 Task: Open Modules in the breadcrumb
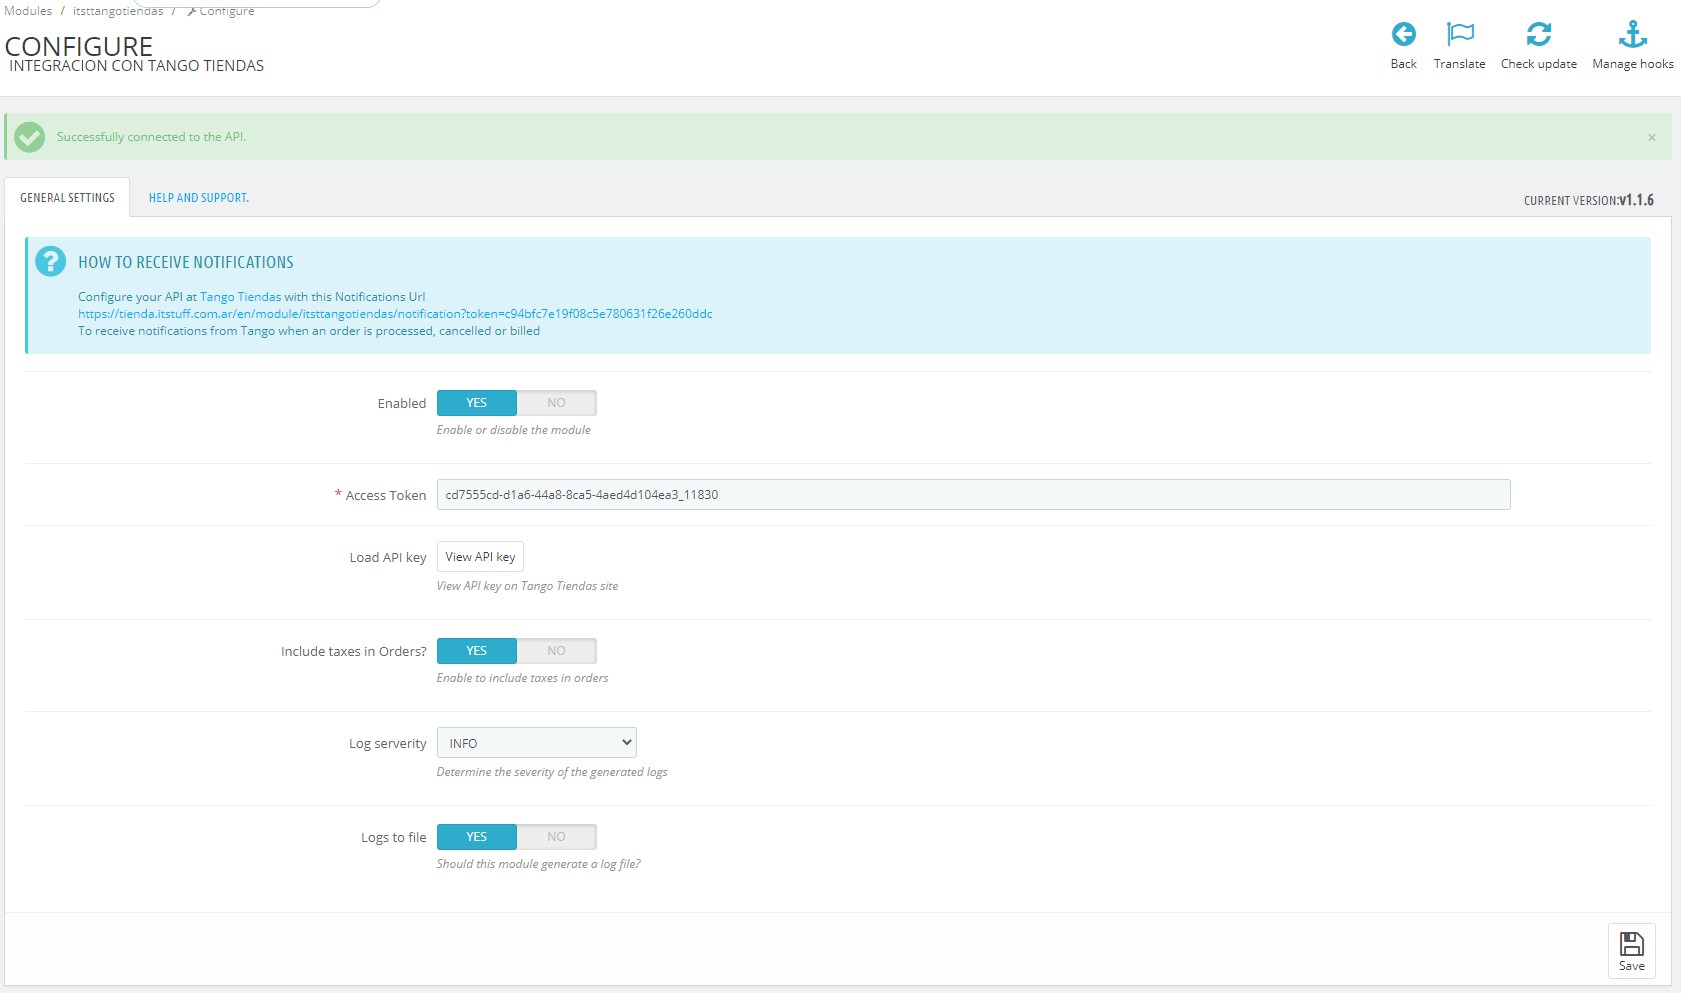click(x=28, y=11)
